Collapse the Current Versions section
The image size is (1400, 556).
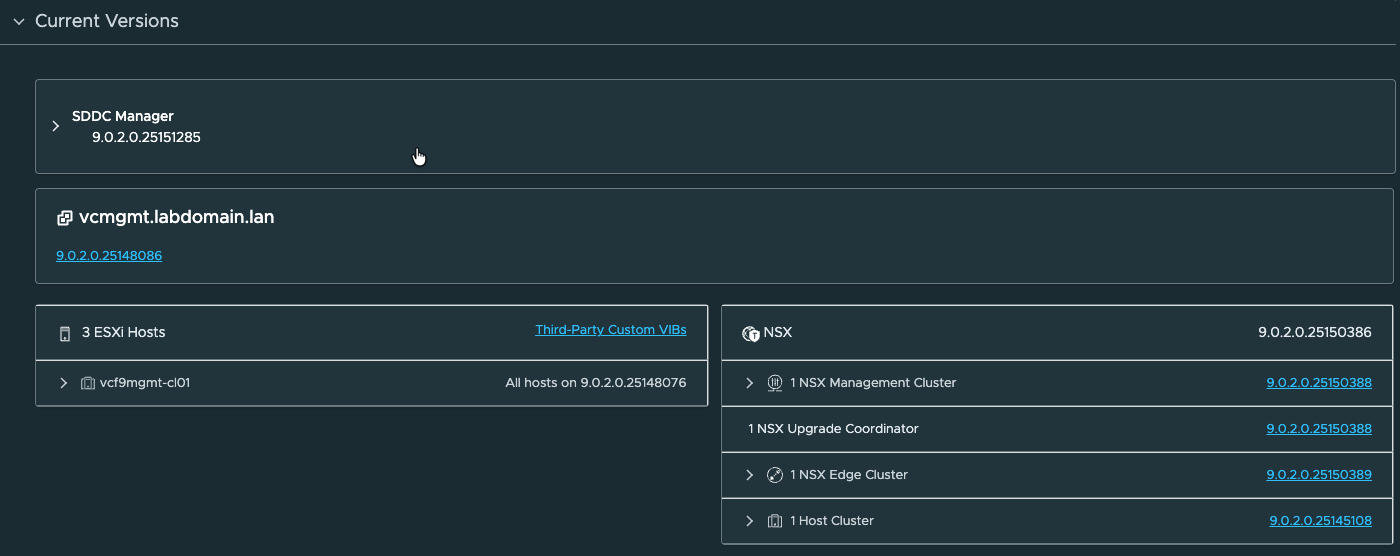18,21
